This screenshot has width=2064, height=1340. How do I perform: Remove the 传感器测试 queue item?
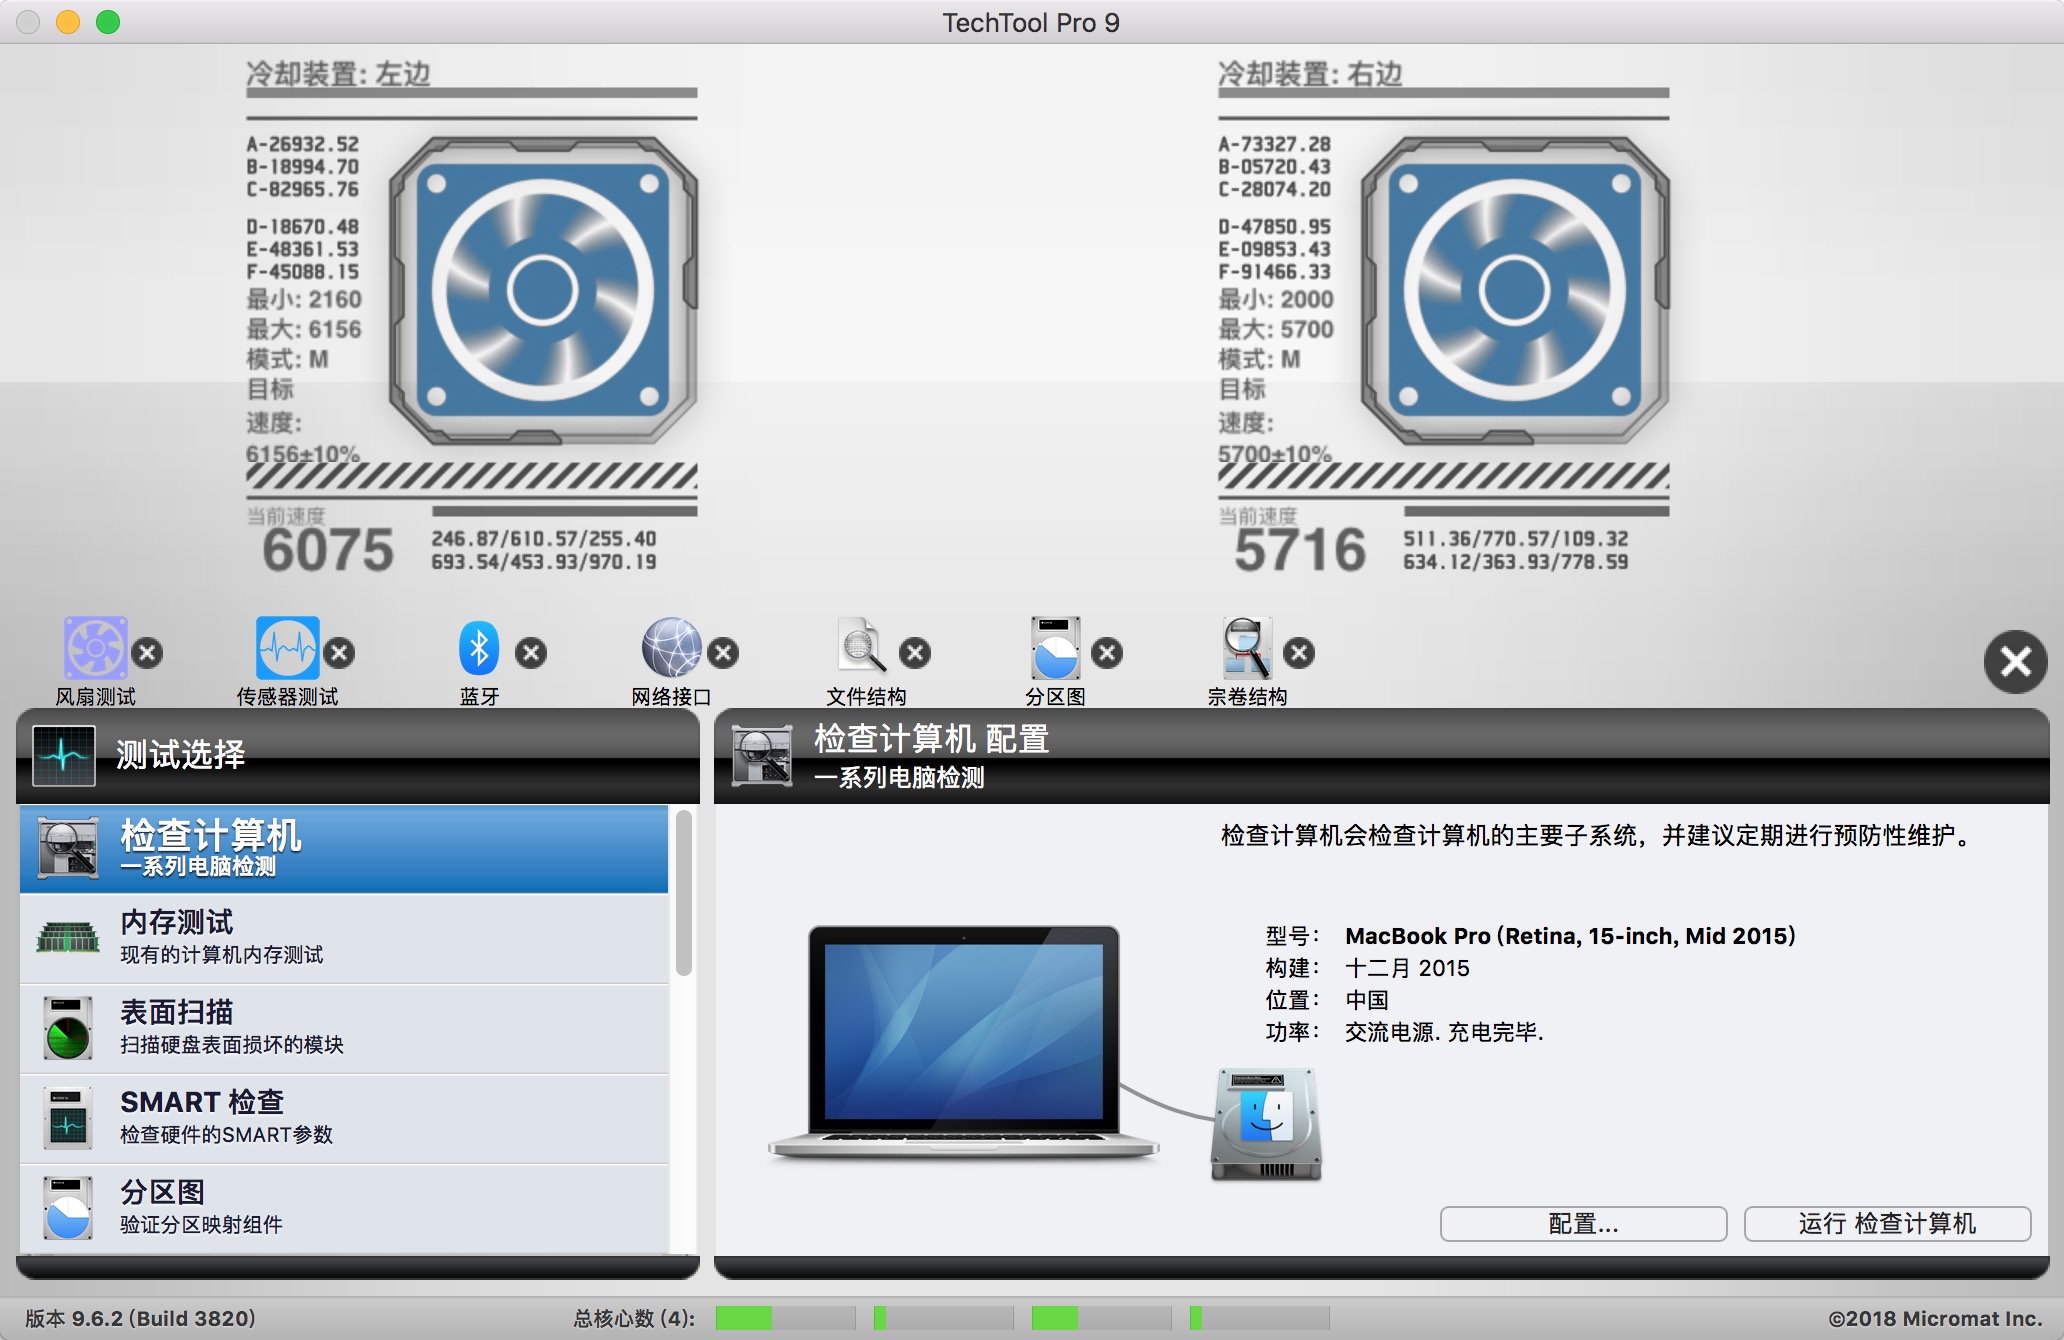(x=340, y=653)
